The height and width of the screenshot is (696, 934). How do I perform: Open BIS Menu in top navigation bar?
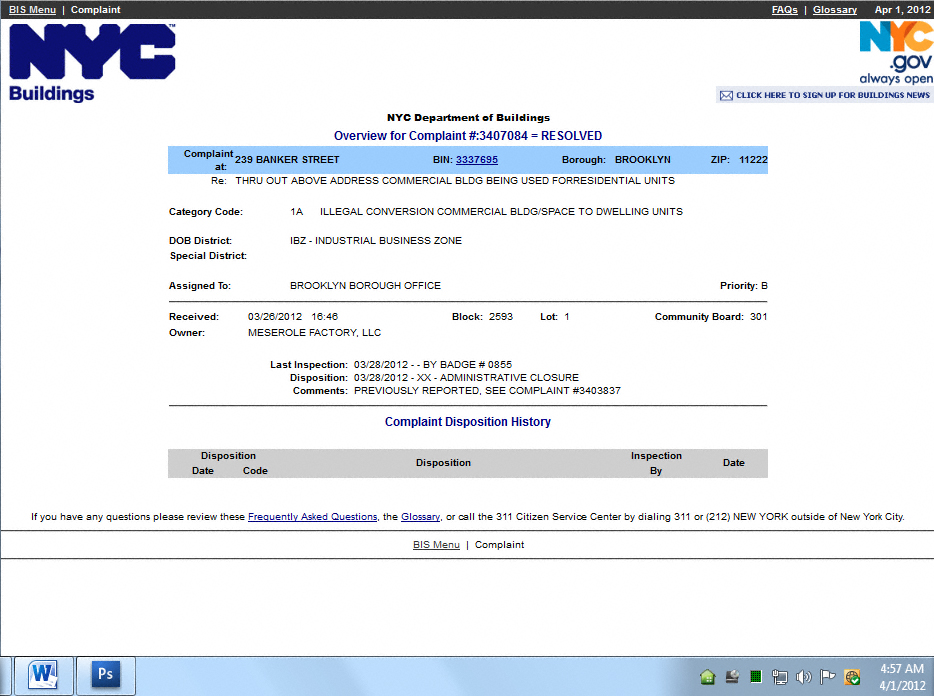32,10
